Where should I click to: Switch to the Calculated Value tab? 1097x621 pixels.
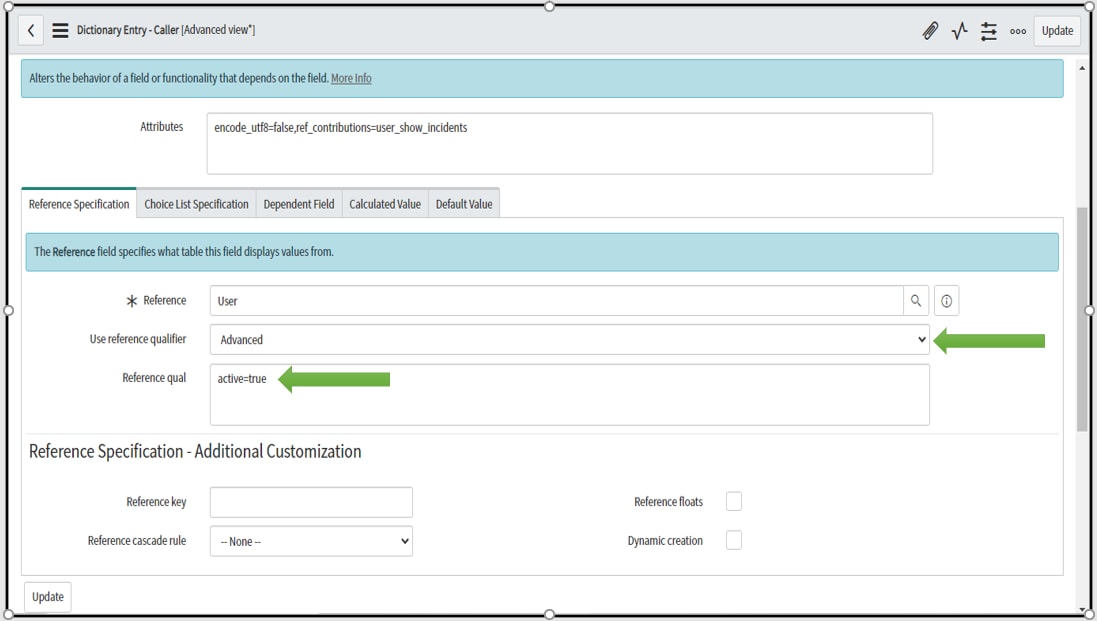click(x=385, y=203)
